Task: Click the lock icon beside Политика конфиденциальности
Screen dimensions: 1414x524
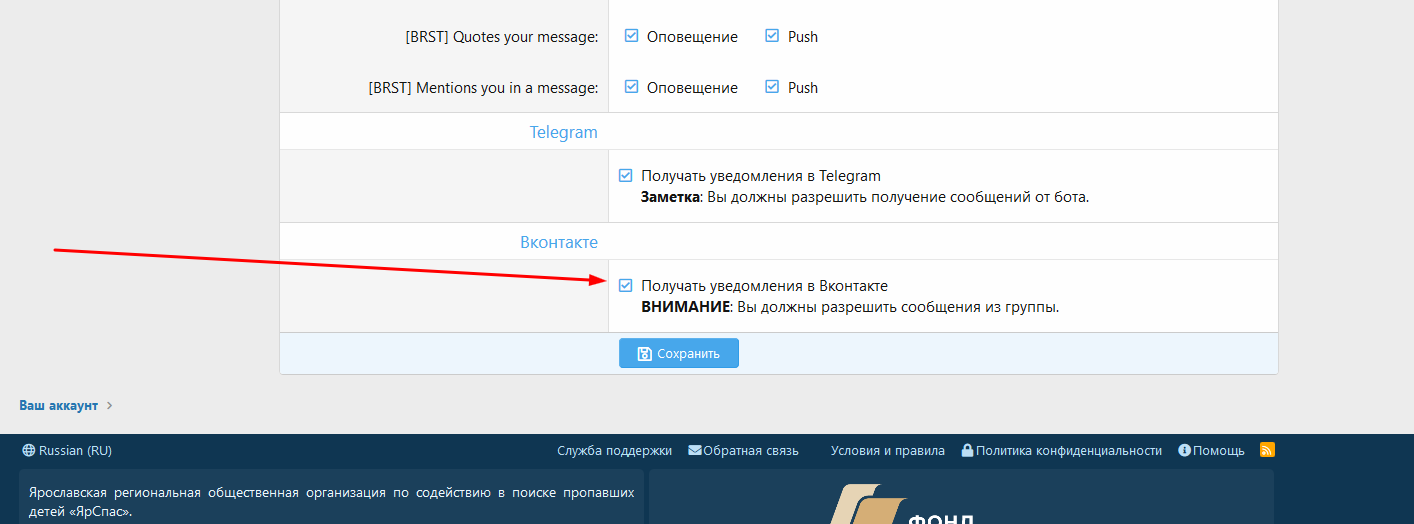Action: (x=967, y=451)
